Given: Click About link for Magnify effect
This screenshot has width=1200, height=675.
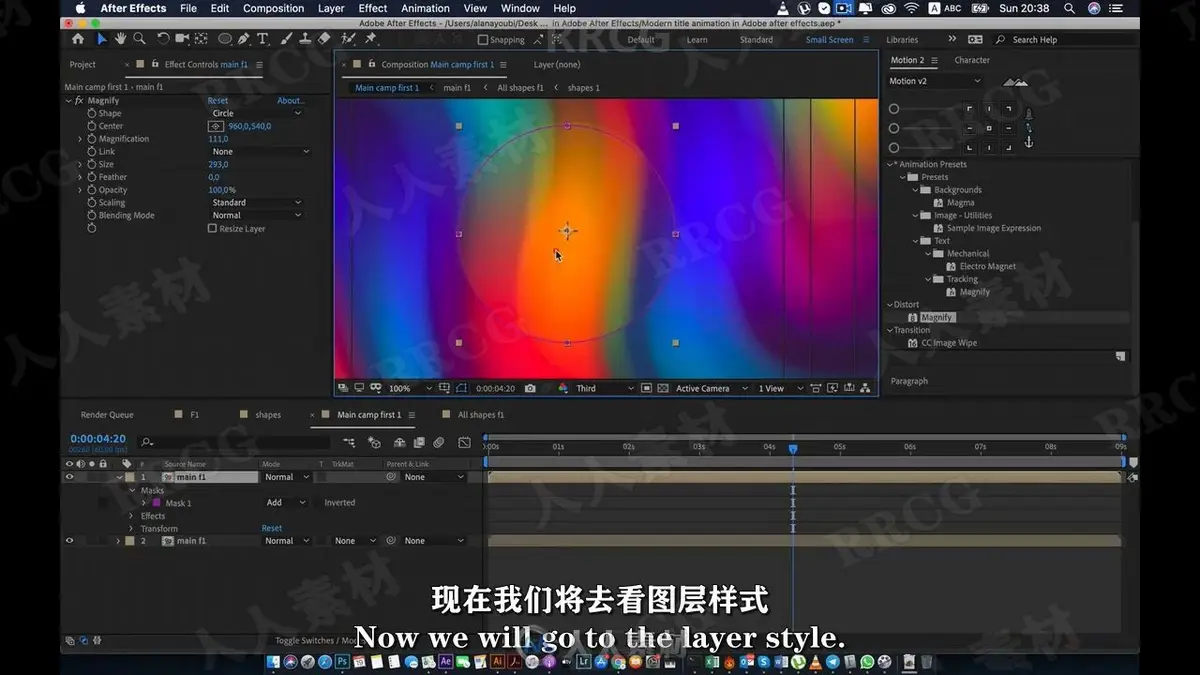Looking at the screenshot, I should click(x=290, y=101).
